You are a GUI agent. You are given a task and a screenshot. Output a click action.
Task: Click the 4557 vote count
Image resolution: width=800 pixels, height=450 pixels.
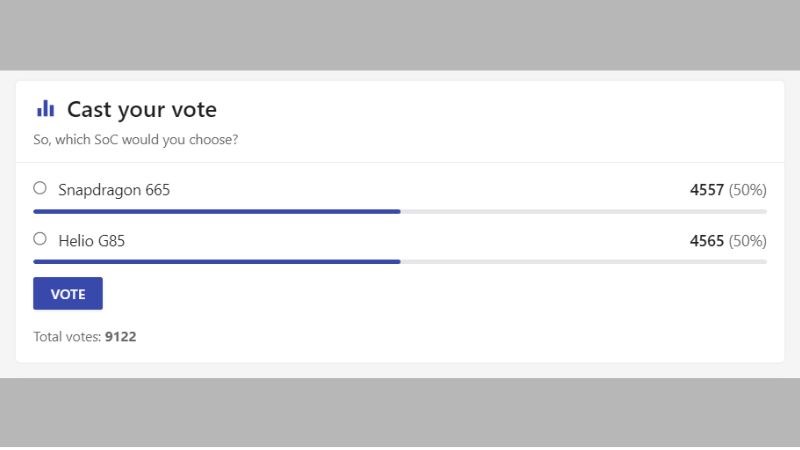coord(706,190)
